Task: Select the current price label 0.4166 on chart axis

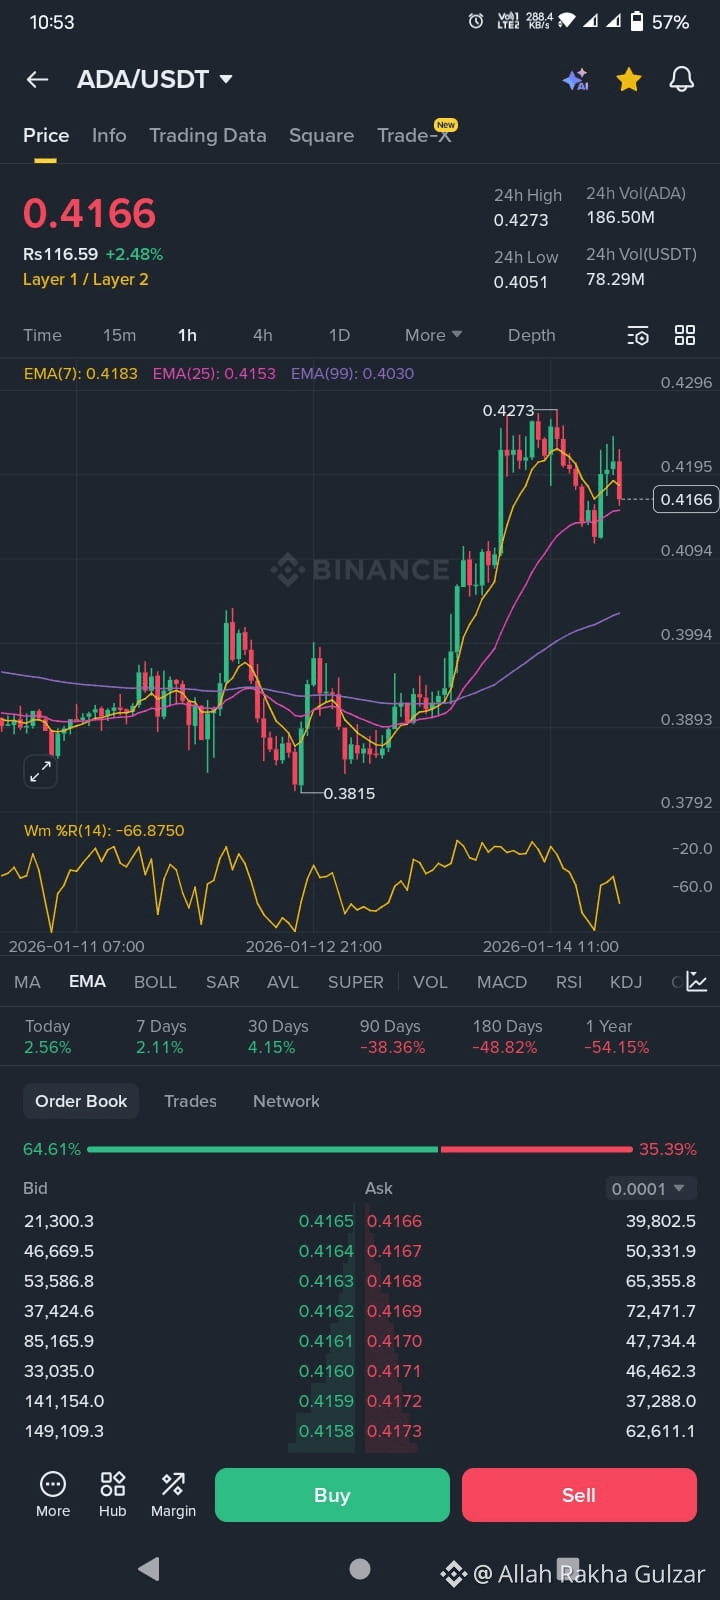Action: 686,499
